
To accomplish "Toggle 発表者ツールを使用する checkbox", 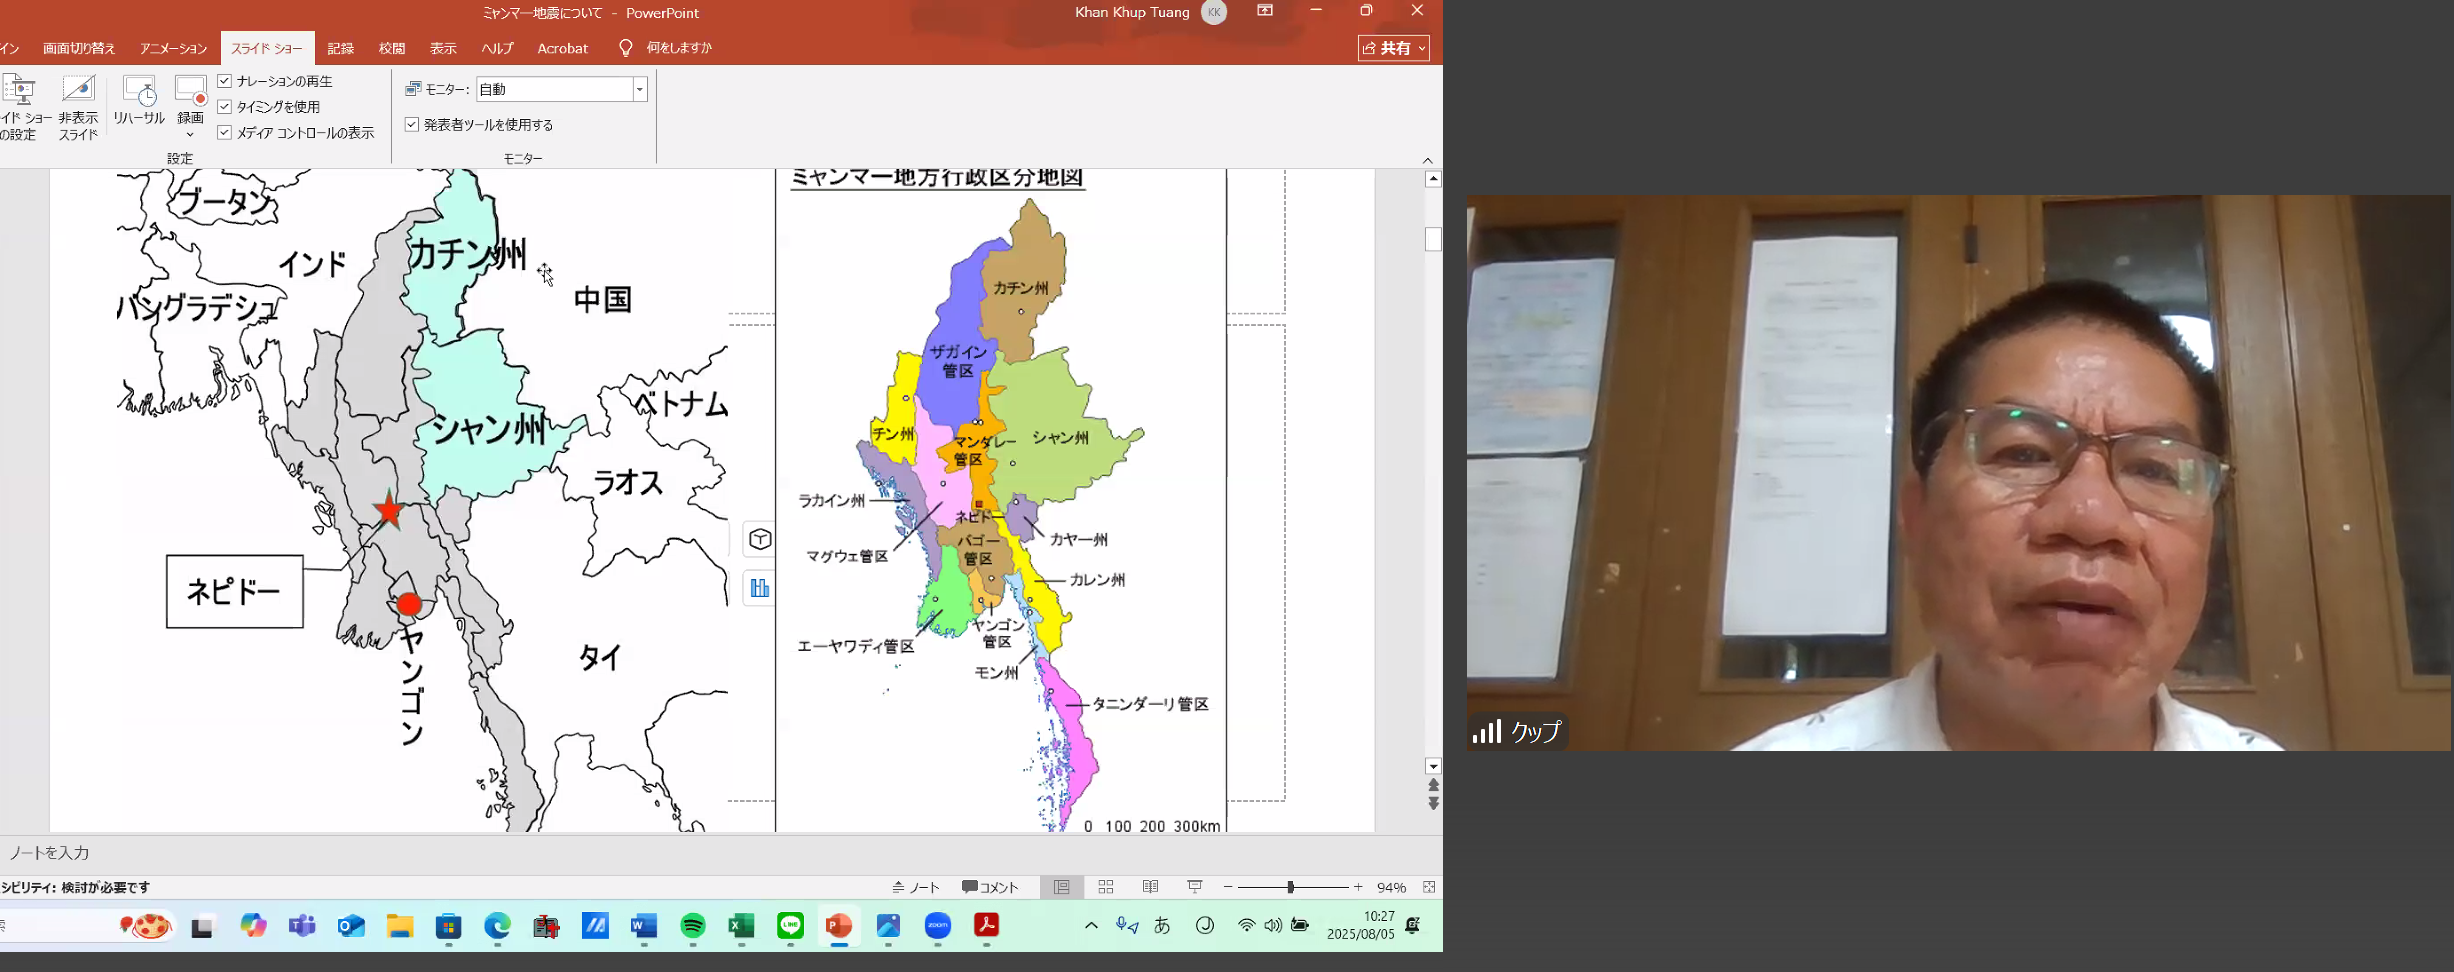I will coord(412,124).
